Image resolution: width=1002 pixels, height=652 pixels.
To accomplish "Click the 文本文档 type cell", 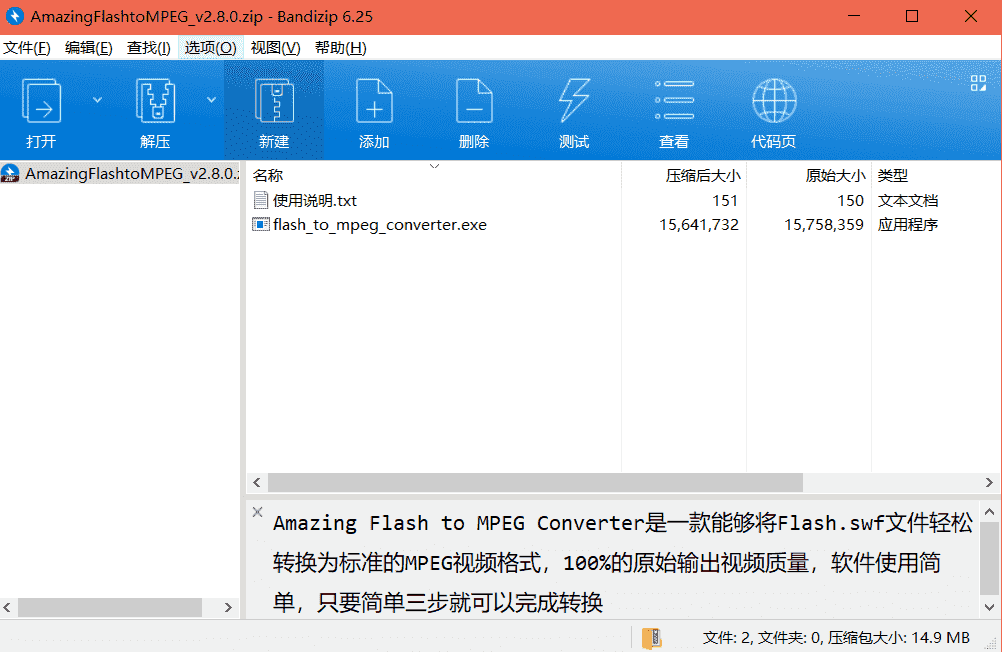I will click(x=907, y=201).
